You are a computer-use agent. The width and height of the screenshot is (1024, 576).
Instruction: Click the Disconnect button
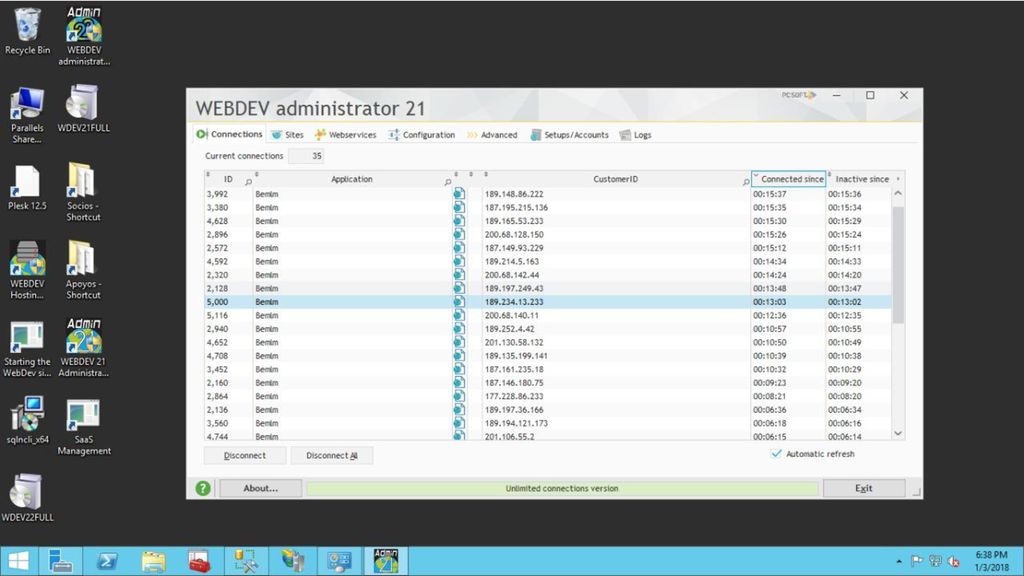coord(245,455)
